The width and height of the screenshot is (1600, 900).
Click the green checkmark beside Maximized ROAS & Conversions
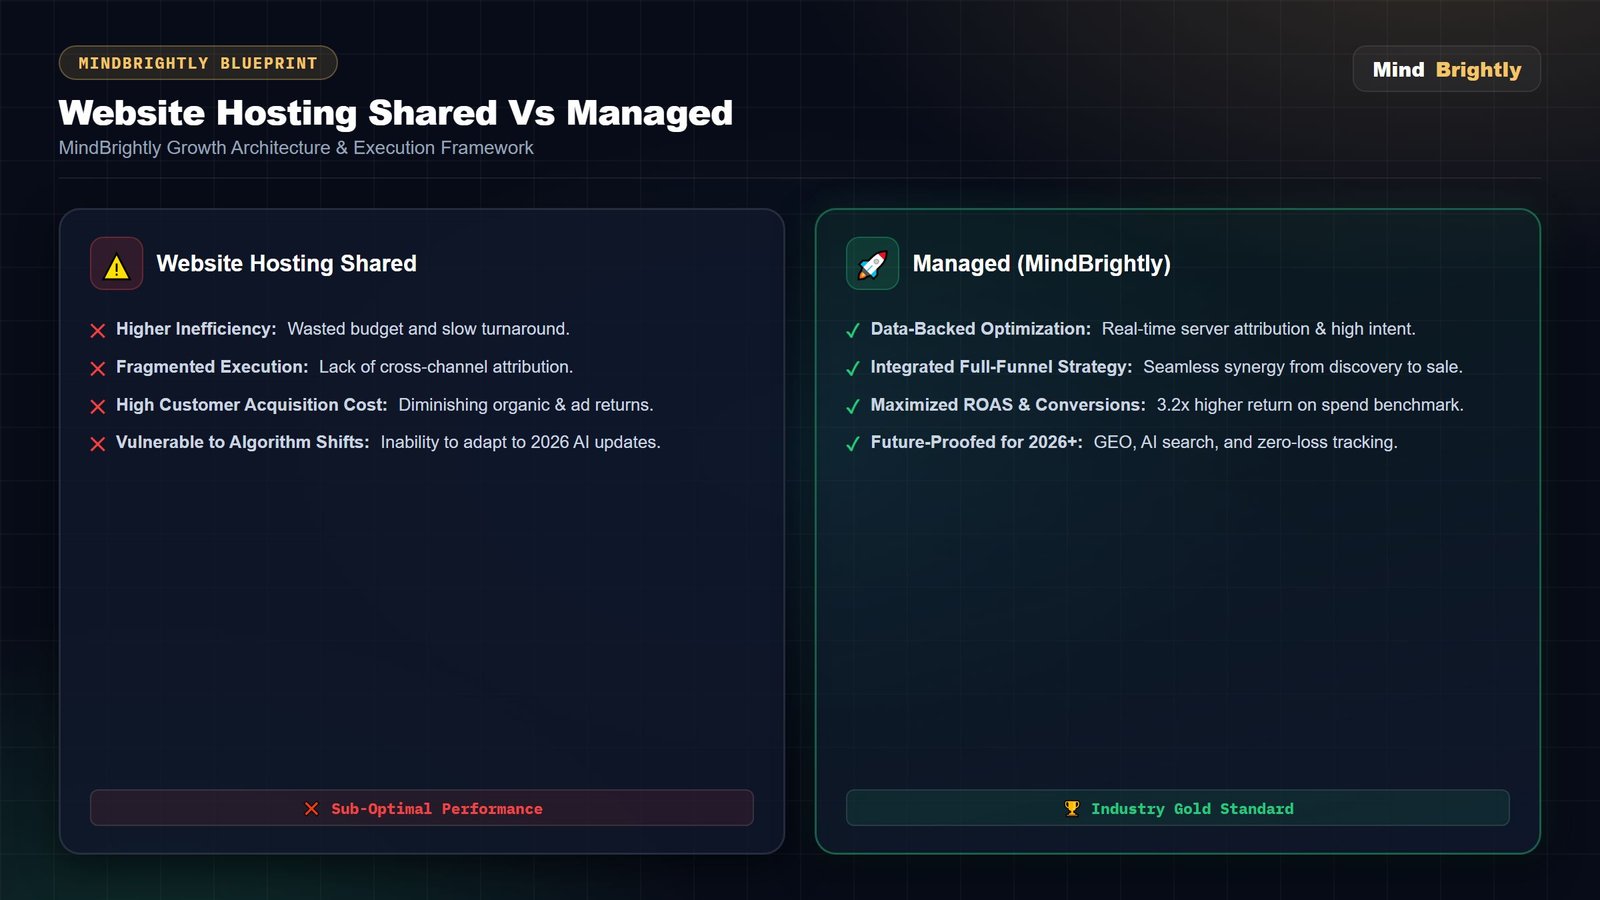click(853, 407)
